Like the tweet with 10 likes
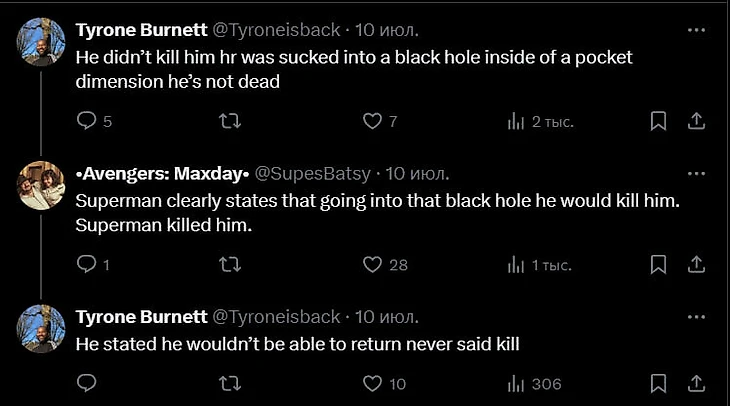Screen dimensions: 730x406 tap(372, 383)
